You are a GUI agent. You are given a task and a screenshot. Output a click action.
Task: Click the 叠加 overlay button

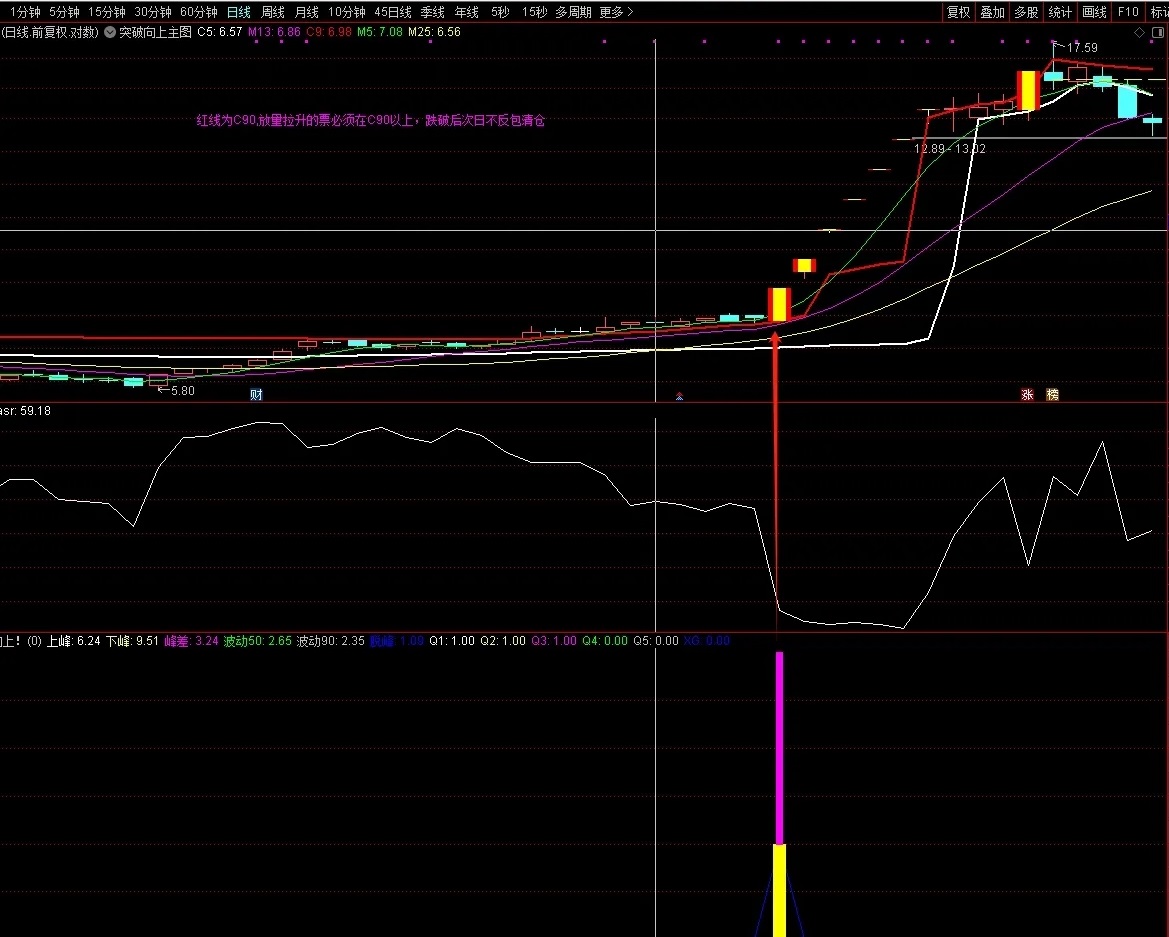pyautogui.click(x=992, y=12)
